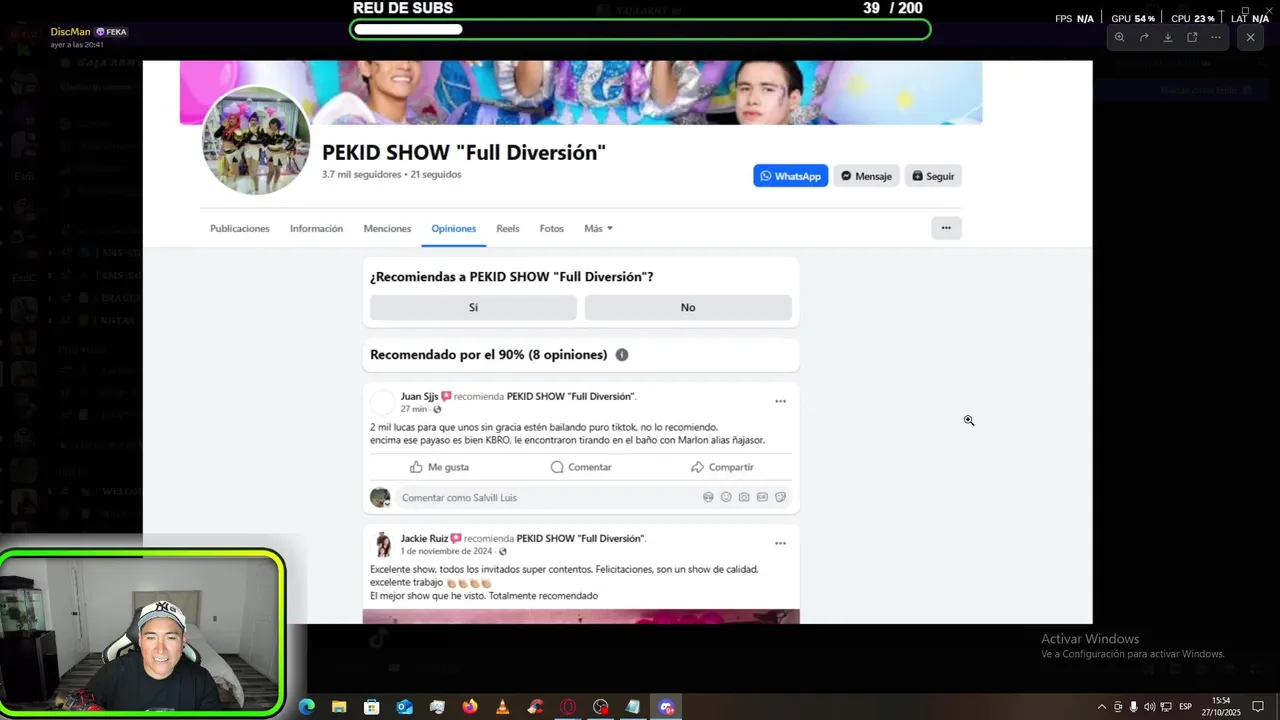Viewport: 1280px width, 720px height.
Task: Open the image viewer's three-dot more menu
Action: click(1216, 37)
